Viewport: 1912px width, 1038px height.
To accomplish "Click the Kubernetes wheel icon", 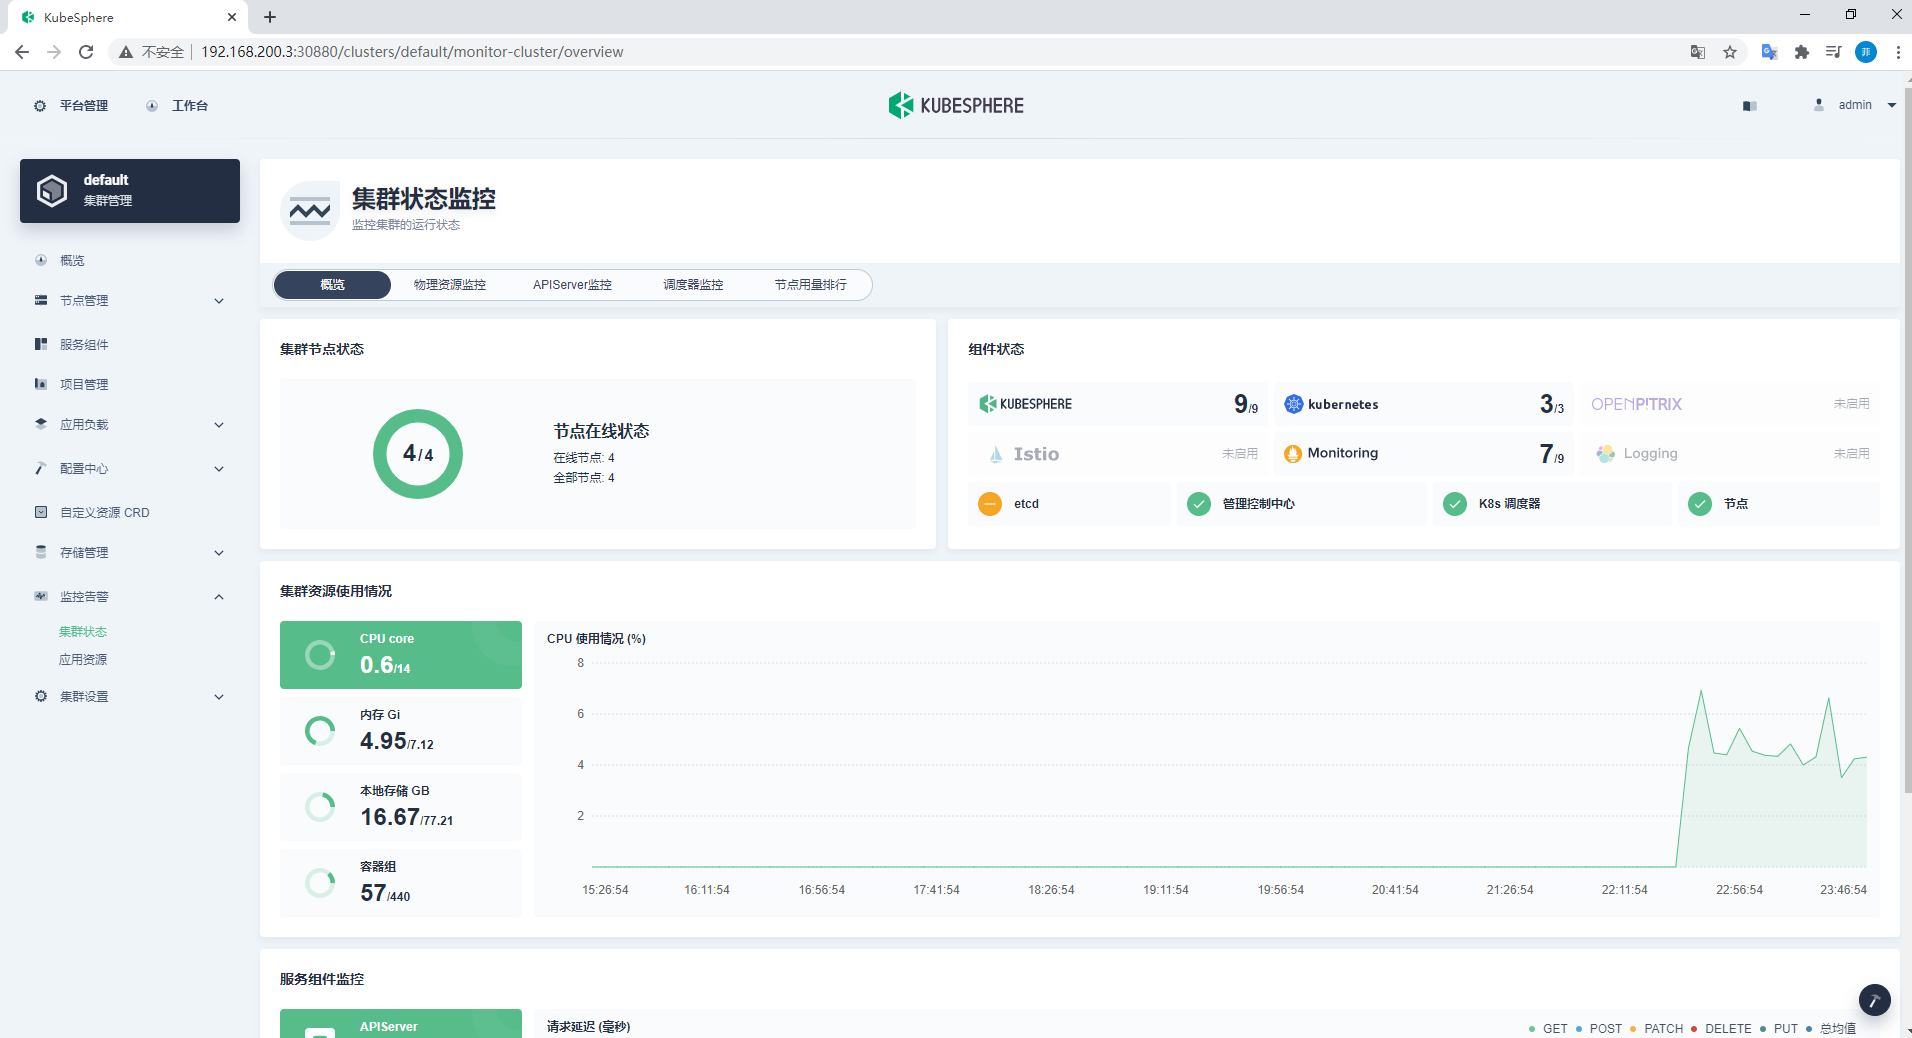I will click(1293, 404).
